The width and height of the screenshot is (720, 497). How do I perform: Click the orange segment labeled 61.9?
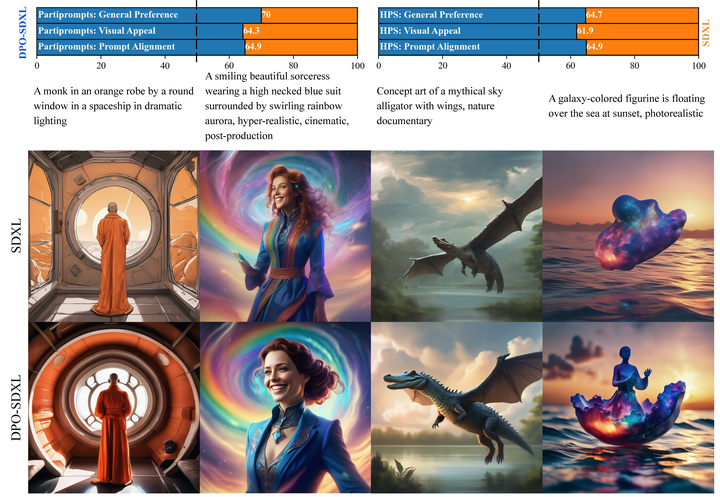tap(637, 31)
